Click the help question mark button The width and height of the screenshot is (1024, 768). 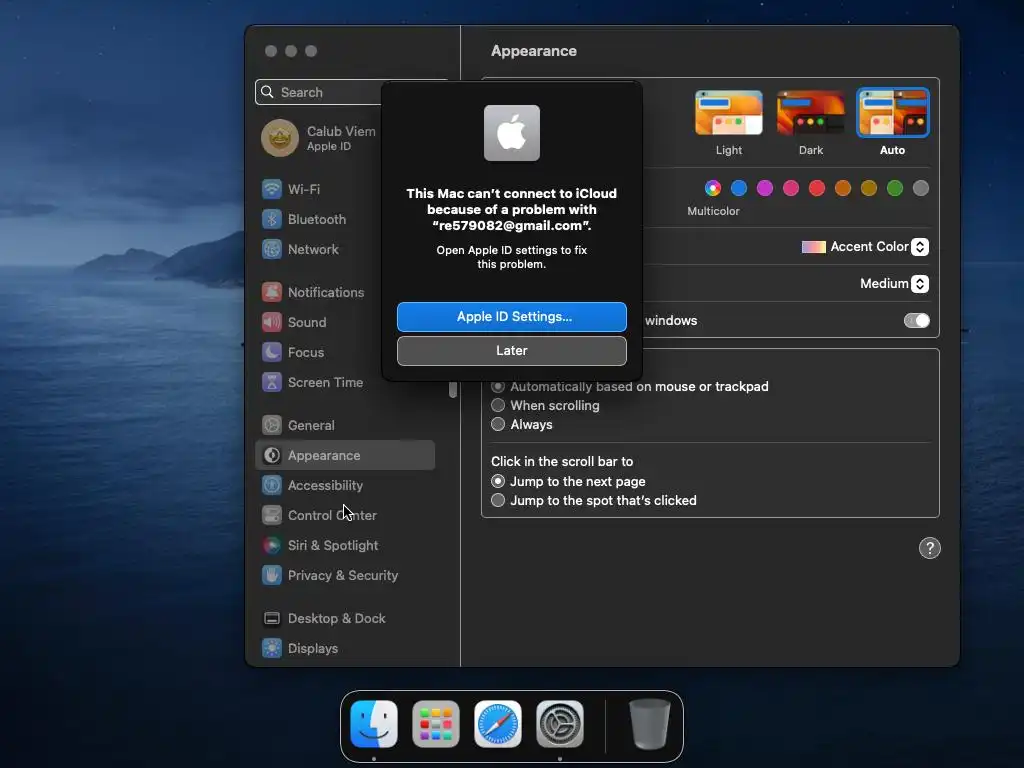coord(930,549)
